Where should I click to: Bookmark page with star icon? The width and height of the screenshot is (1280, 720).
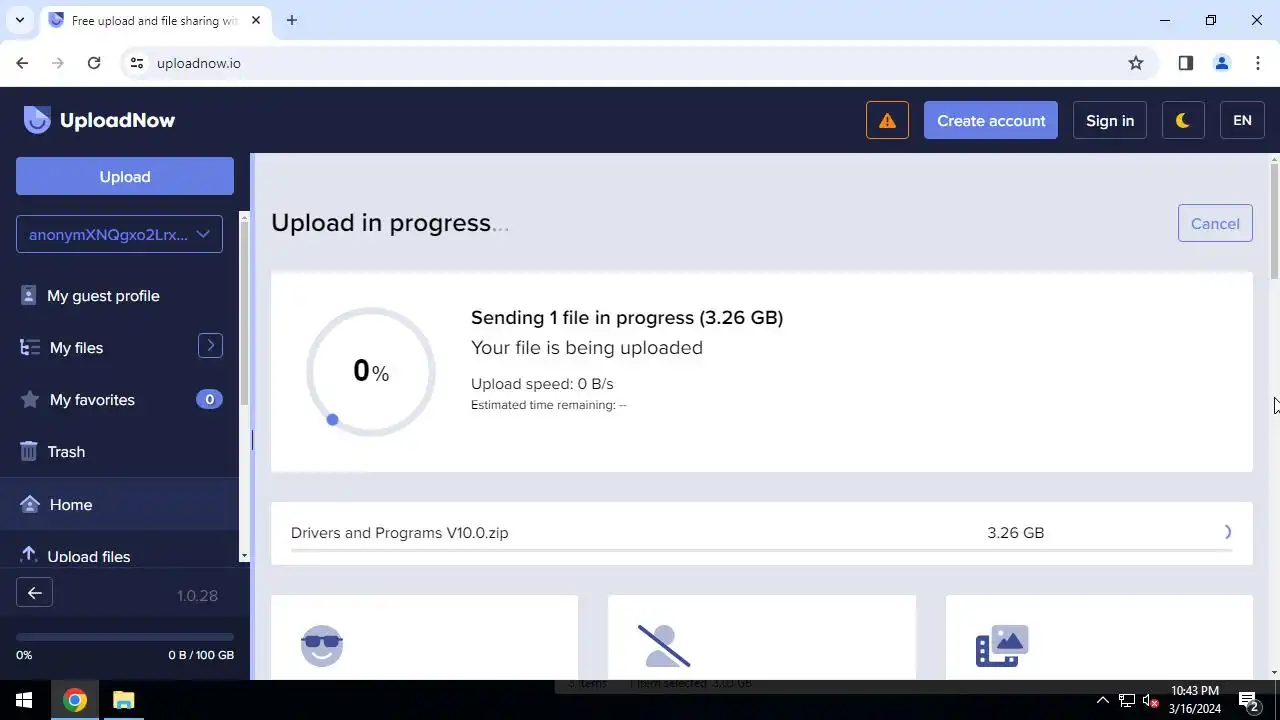[x=1136, y=63]
